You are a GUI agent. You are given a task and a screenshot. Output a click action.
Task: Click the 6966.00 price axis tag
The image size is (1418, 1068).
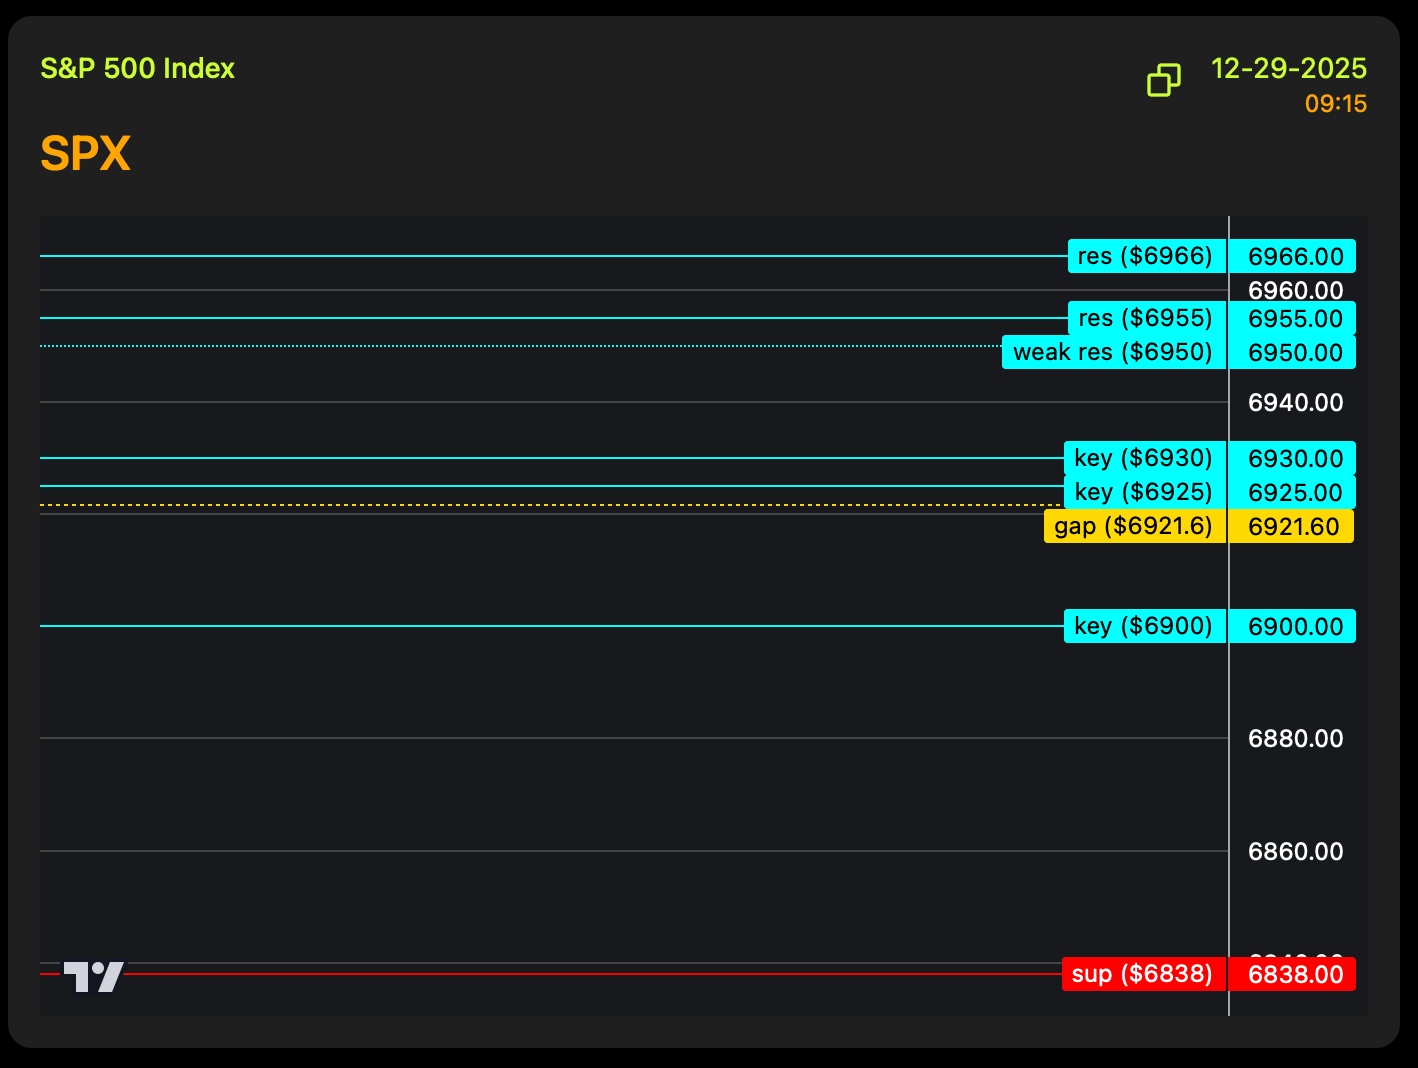[x=1295, y=256]
